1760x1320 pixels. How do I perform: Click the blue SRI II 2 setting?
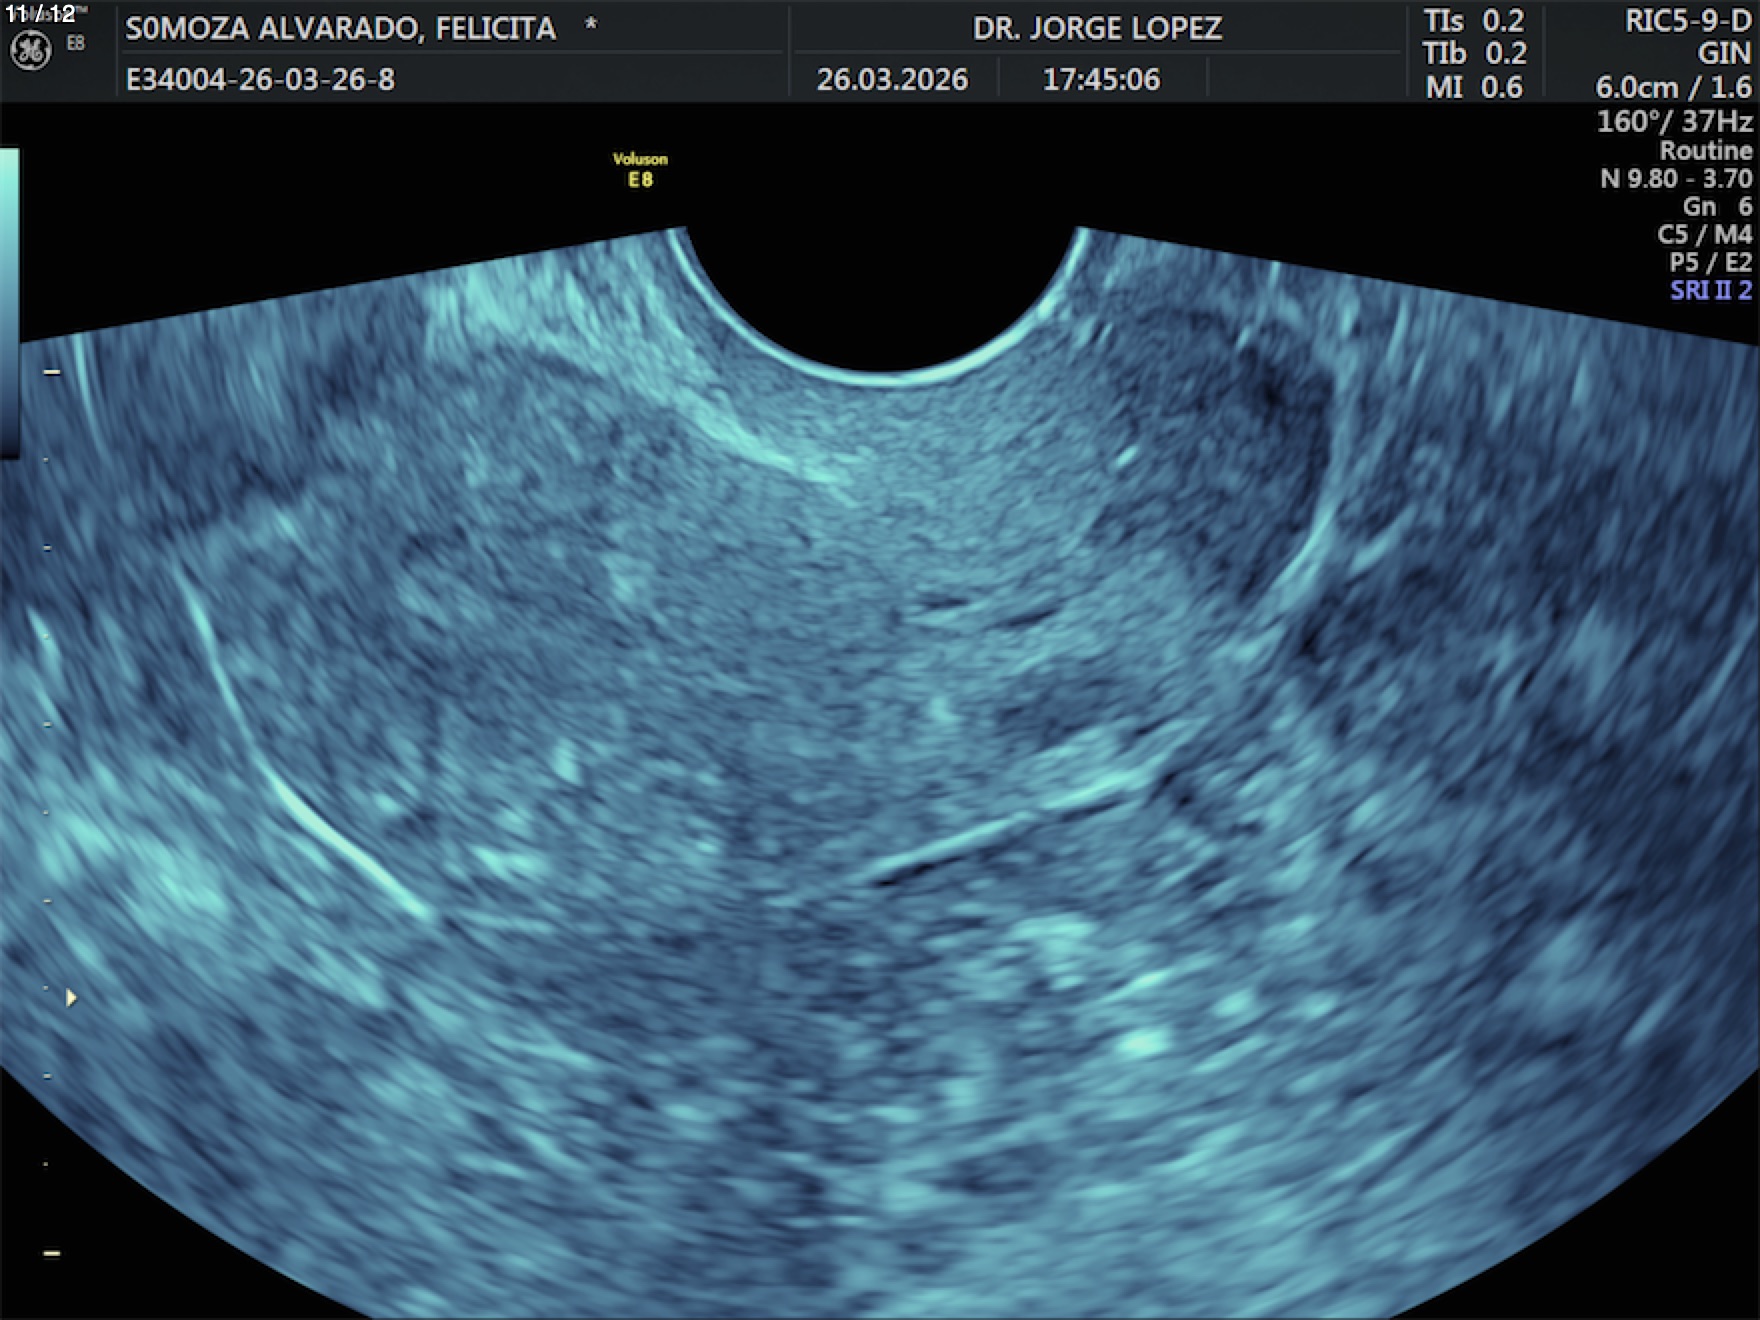pos(1710,290)
